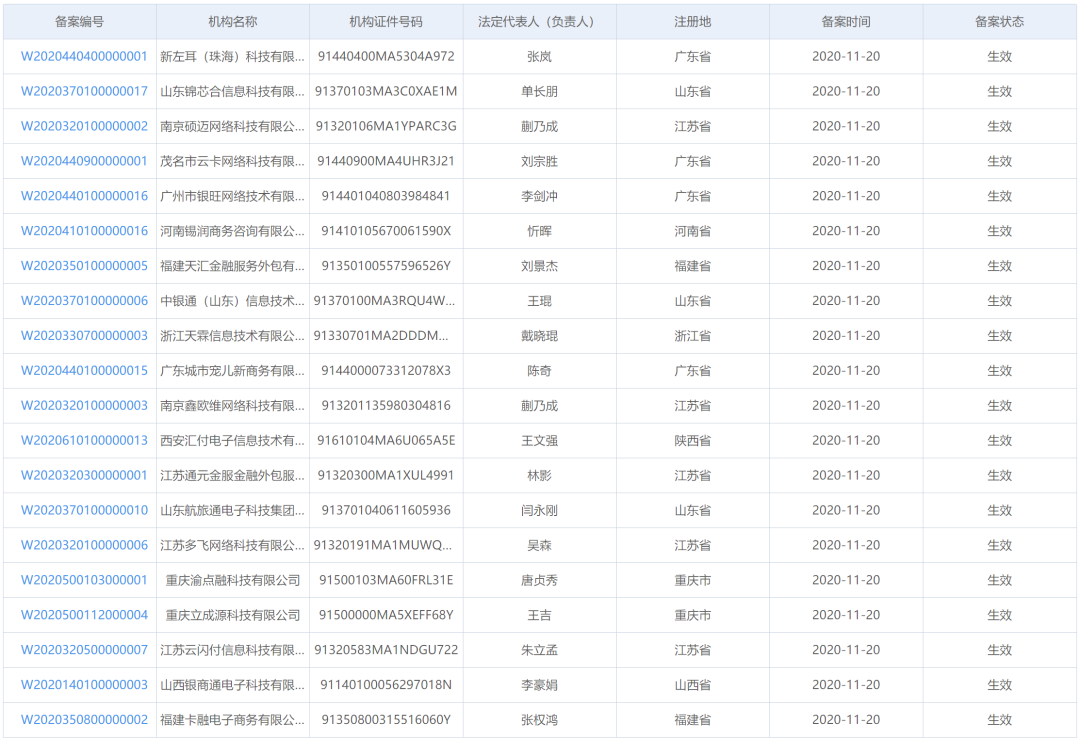Open record W2020320100000006 link
The height and width of the screenshot is (740, 1080).
84,545
